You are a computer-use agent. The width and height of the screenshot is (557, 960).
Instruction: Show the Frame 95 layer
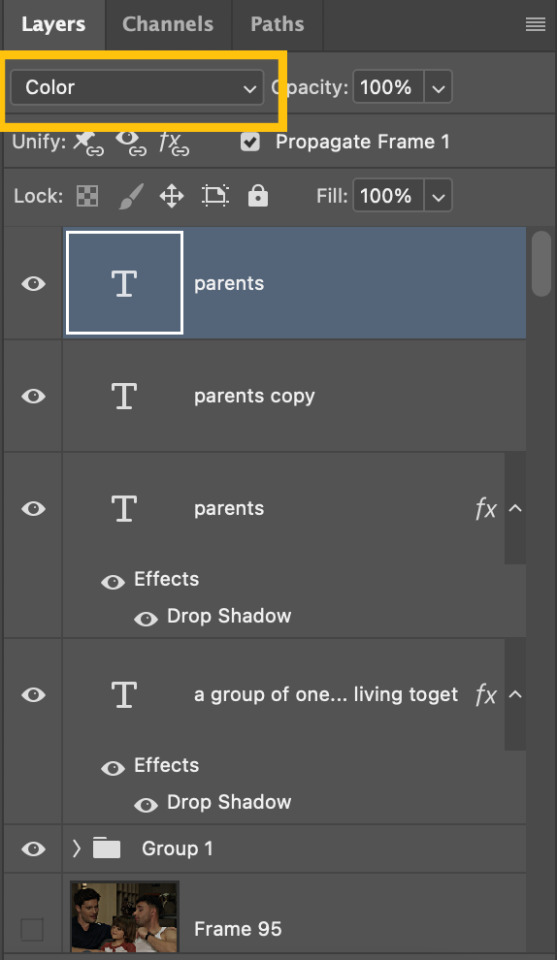pyautogui.click(x=32, y=929)
